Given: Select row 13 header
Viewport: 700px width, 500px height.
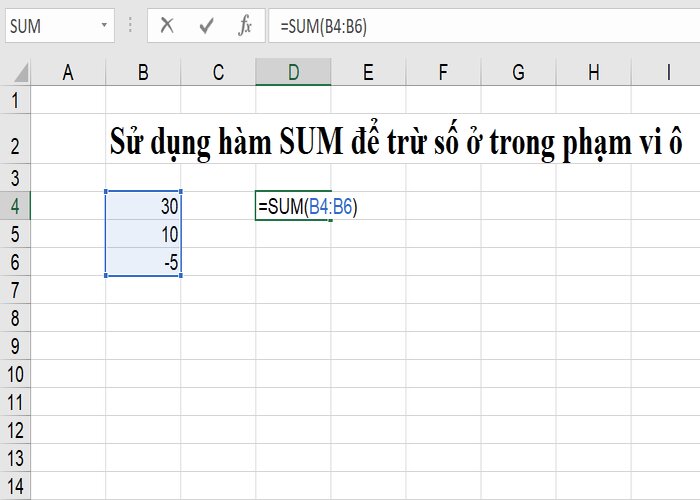Looking at the screenshot, I should 15,458.
